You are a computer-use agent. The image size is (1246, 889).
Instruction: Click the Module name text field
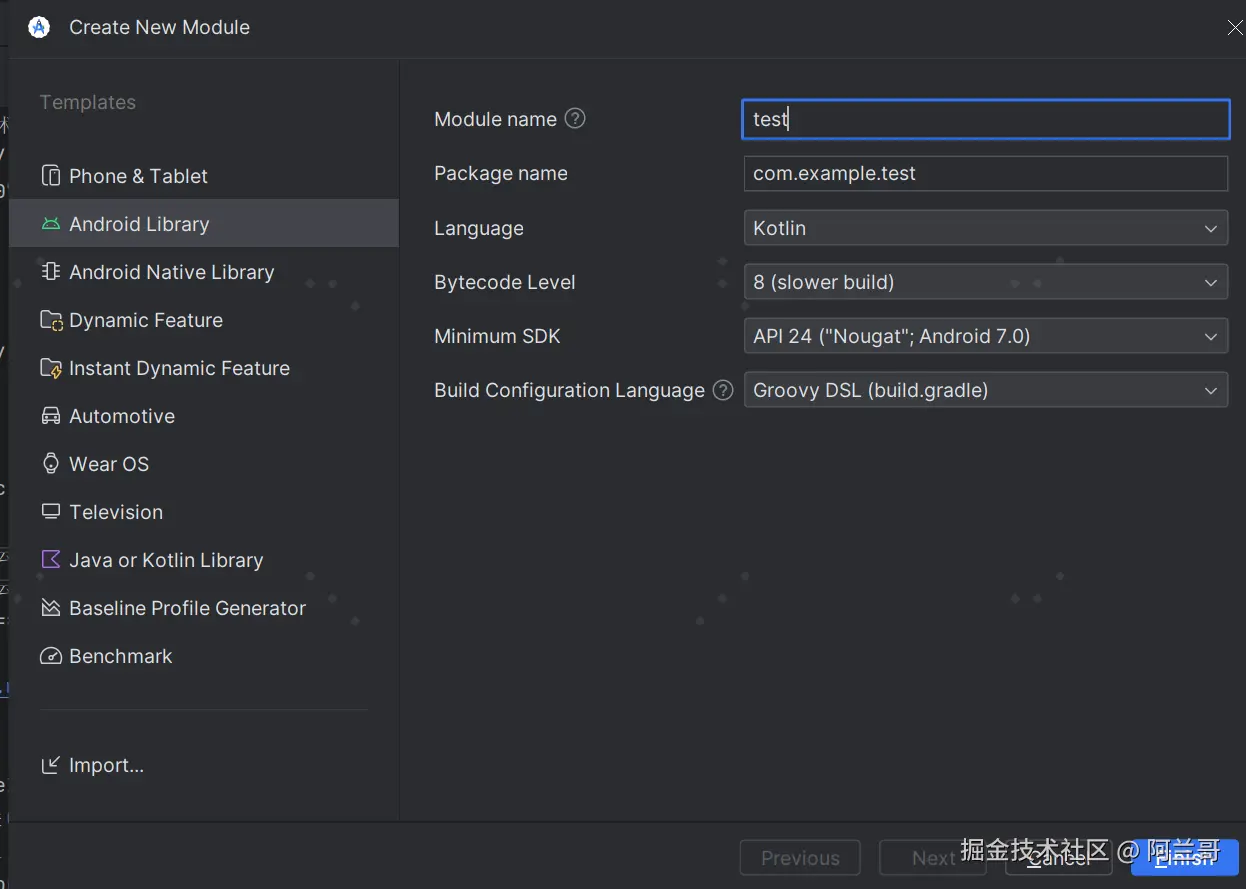[986, 119]
